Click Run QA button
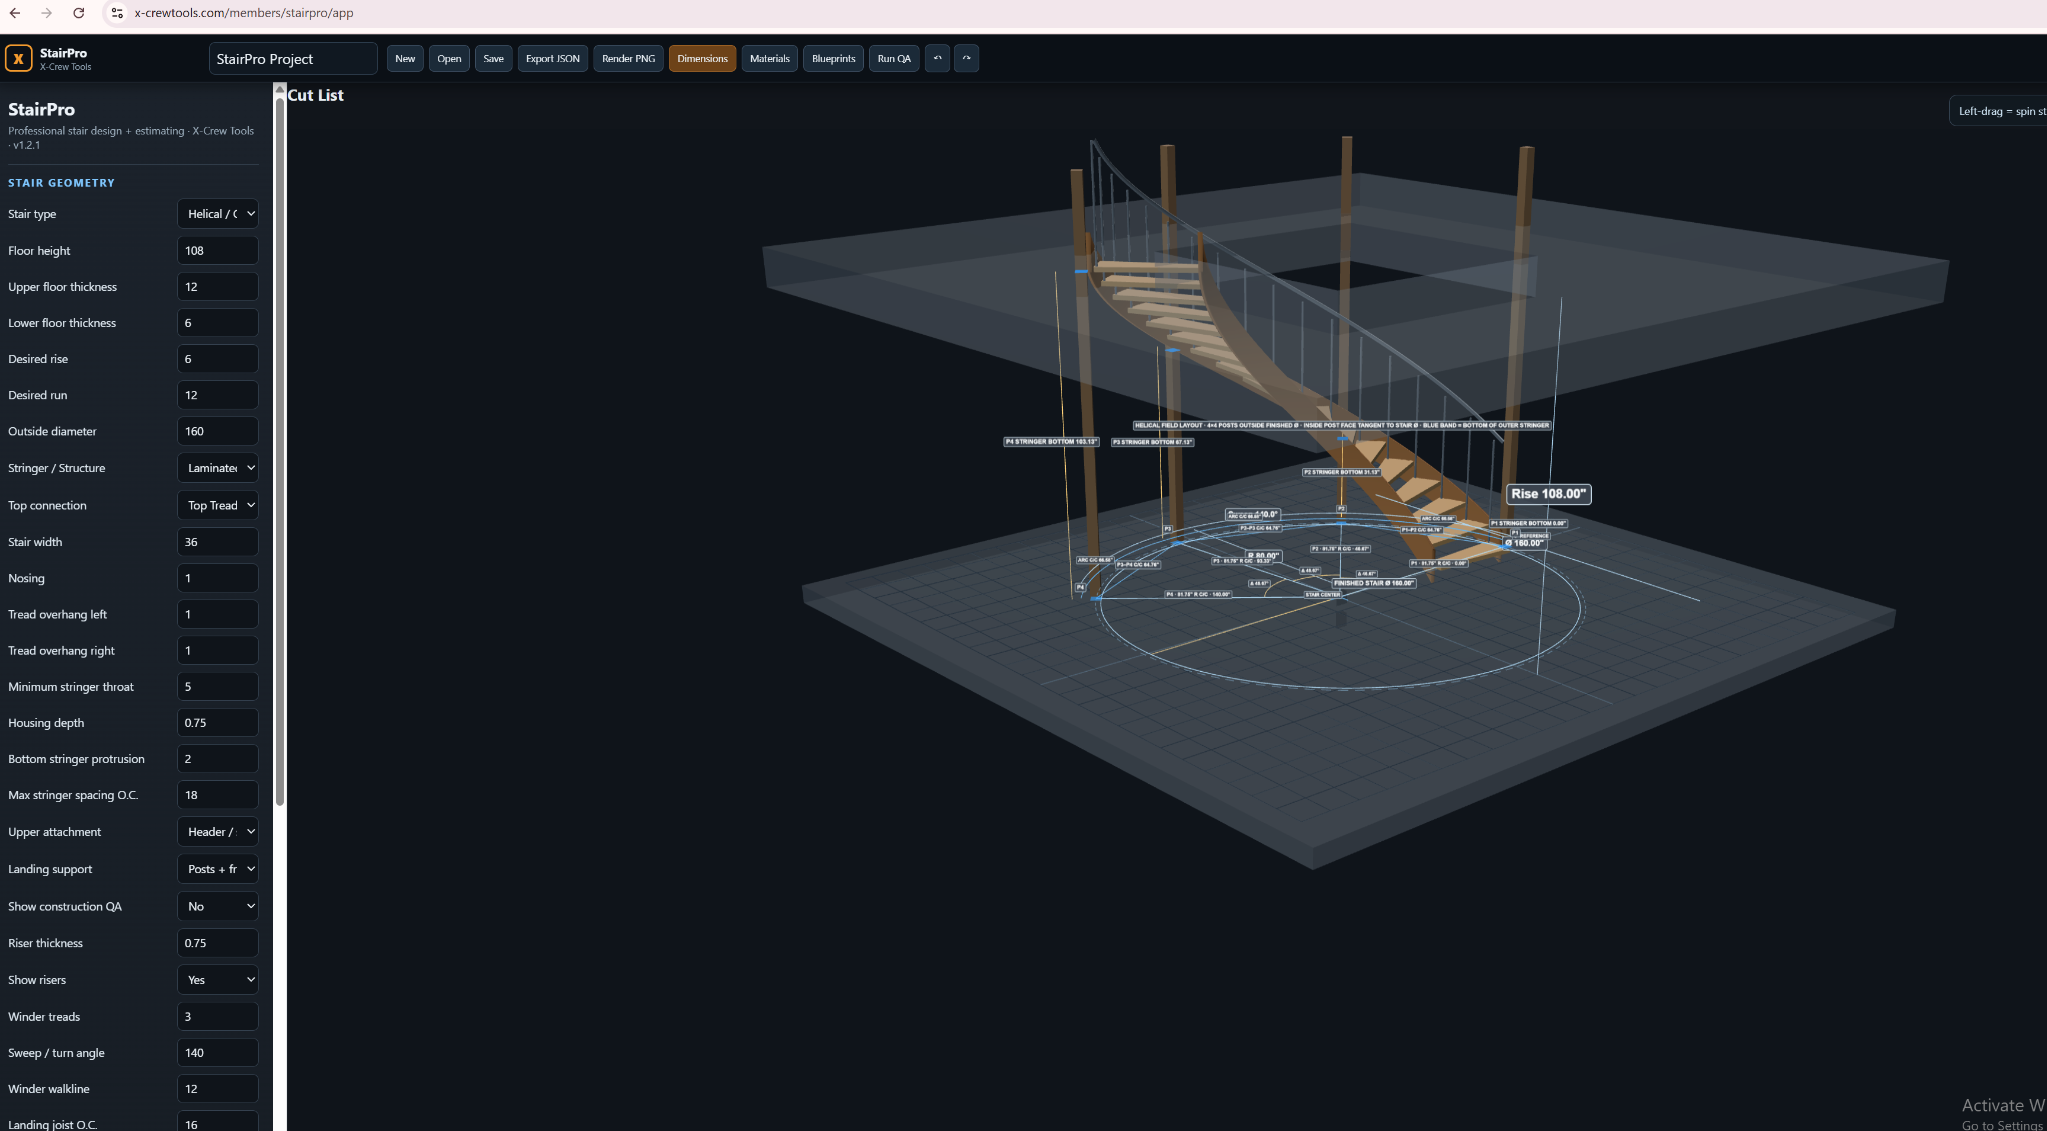2047x1131 pixels. click(894, 58)
